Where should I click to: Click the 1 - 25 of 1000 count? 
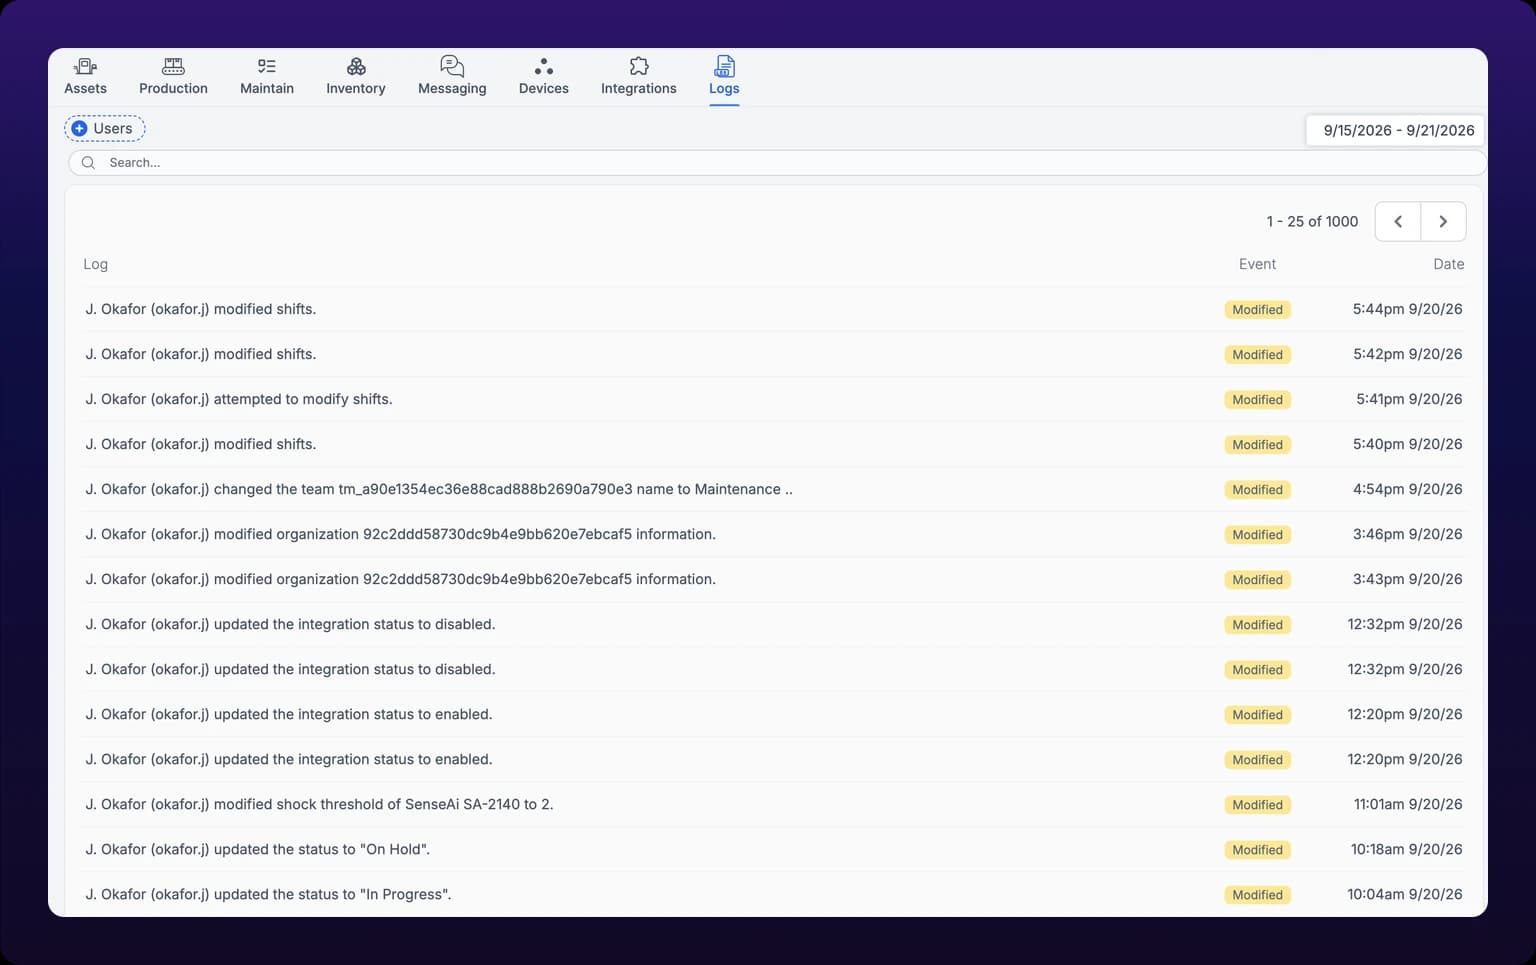tap(1312, 221)
